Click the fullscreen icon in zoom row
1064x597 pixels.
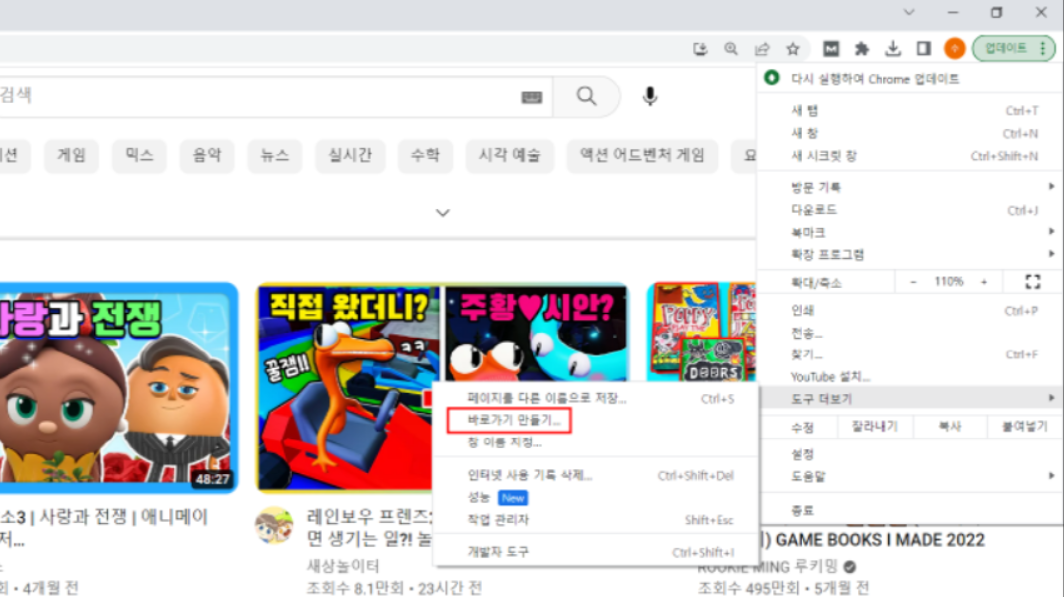click(1033, 282)
